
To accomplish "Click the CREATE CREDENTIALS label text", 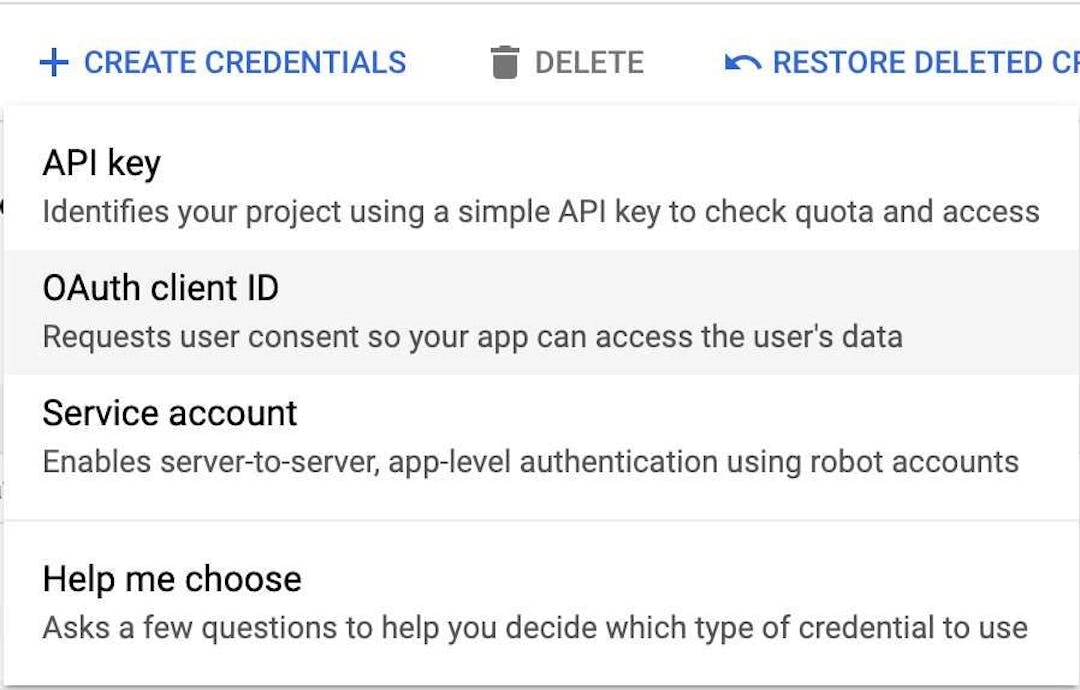I will click(x=245, y=62).
